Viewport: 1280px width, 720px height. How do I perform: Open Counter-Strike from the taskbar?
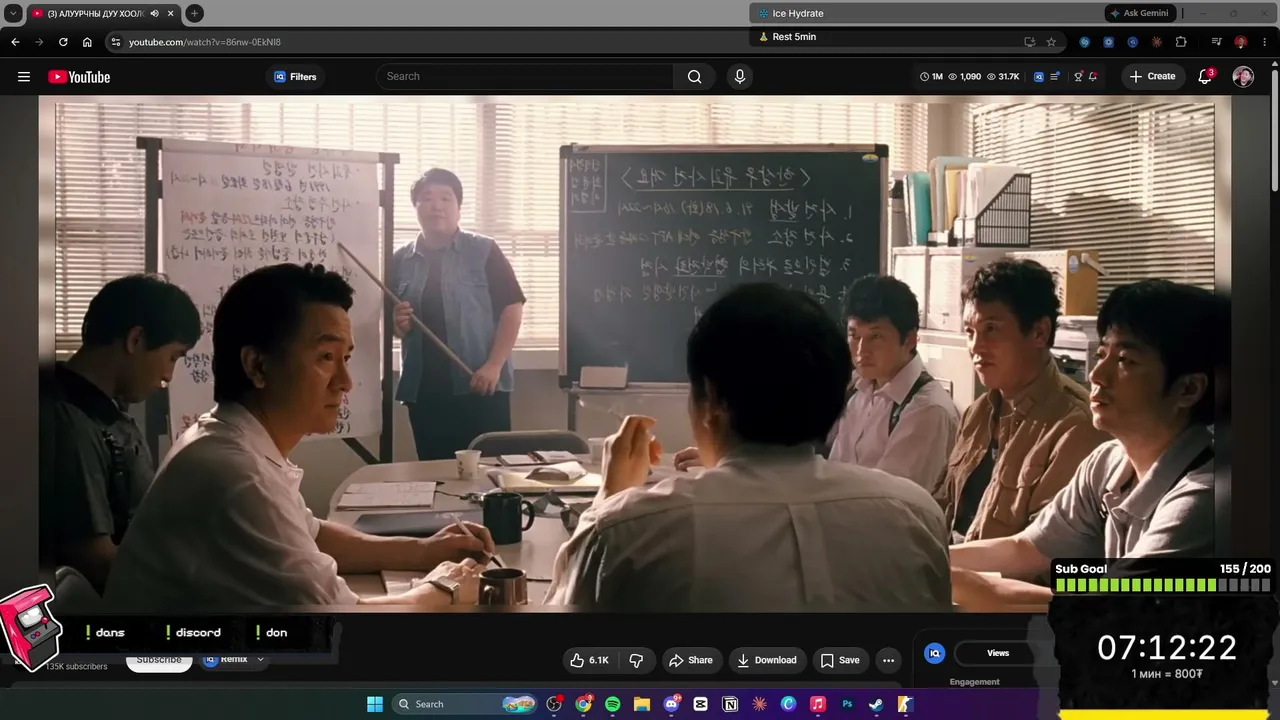pyautogui.click(x=905, y=704)
